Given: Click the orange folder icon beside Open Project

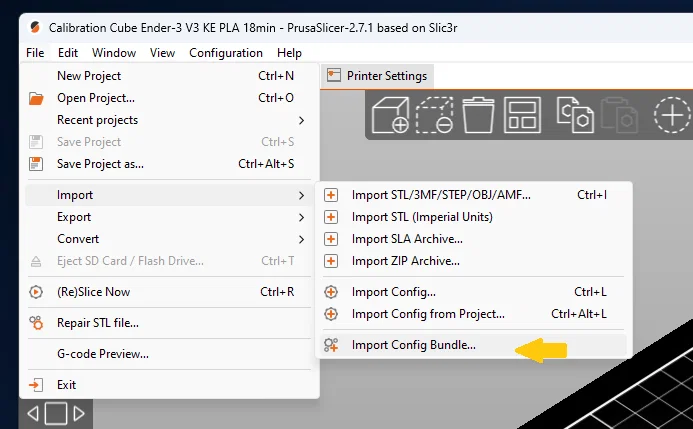Looking at the screenshot, I should click(36, 98).
